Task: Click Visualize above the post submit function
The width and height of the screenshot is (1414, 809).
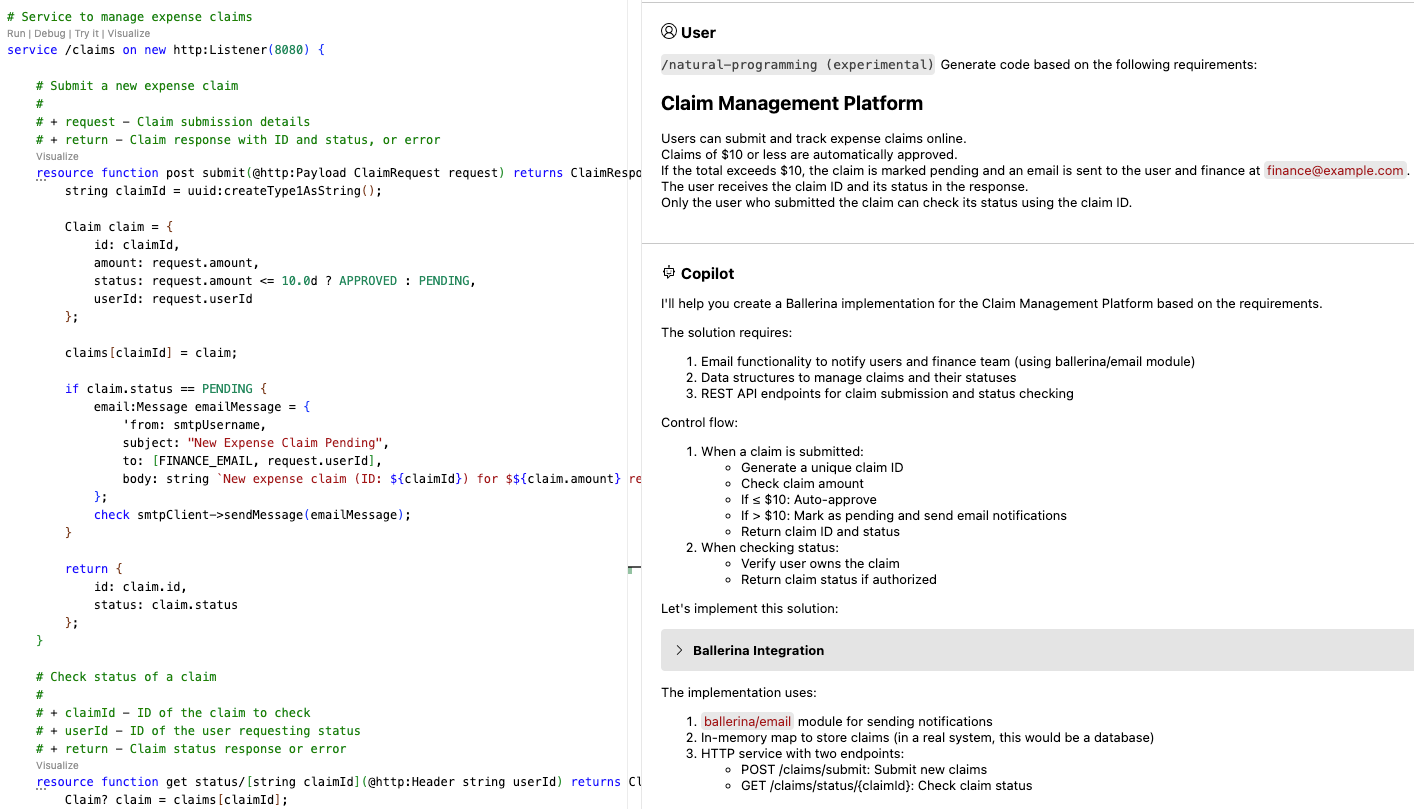Action: [57, 156]
